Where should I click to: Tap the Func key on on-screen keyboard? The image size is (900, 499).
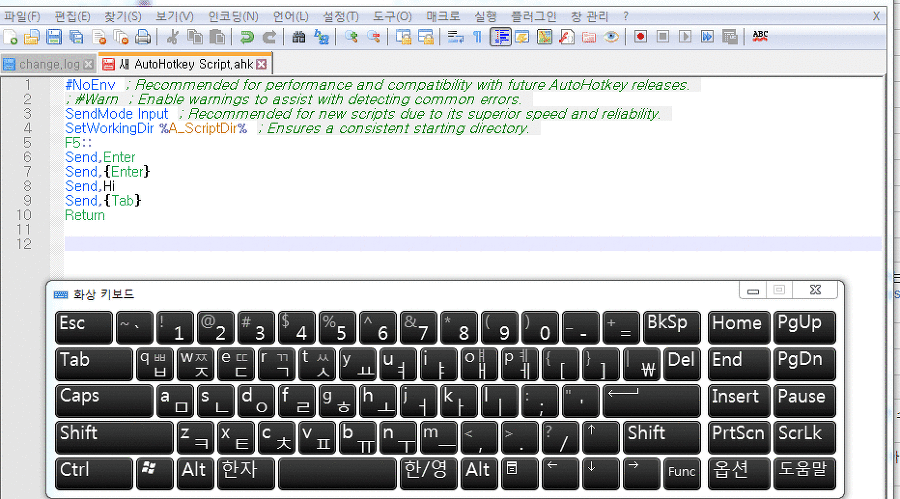pyautogui.click(x=681, y=474)
